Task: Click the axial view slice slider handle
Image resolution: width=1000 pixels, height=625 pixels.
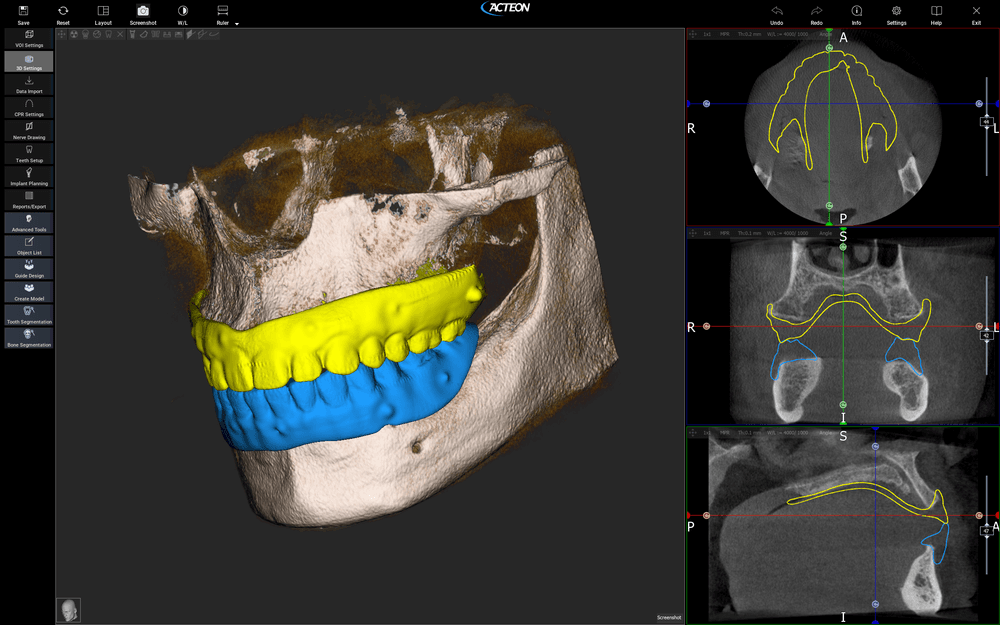Action: (987, 121)
